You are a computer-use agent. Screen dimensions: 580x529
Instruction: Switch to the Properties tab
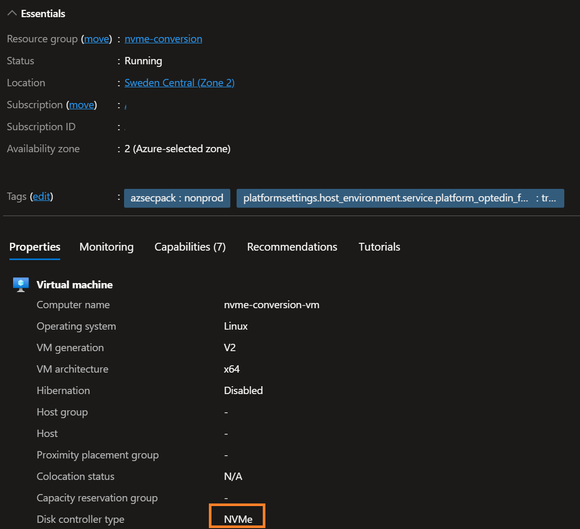(35, 247)
